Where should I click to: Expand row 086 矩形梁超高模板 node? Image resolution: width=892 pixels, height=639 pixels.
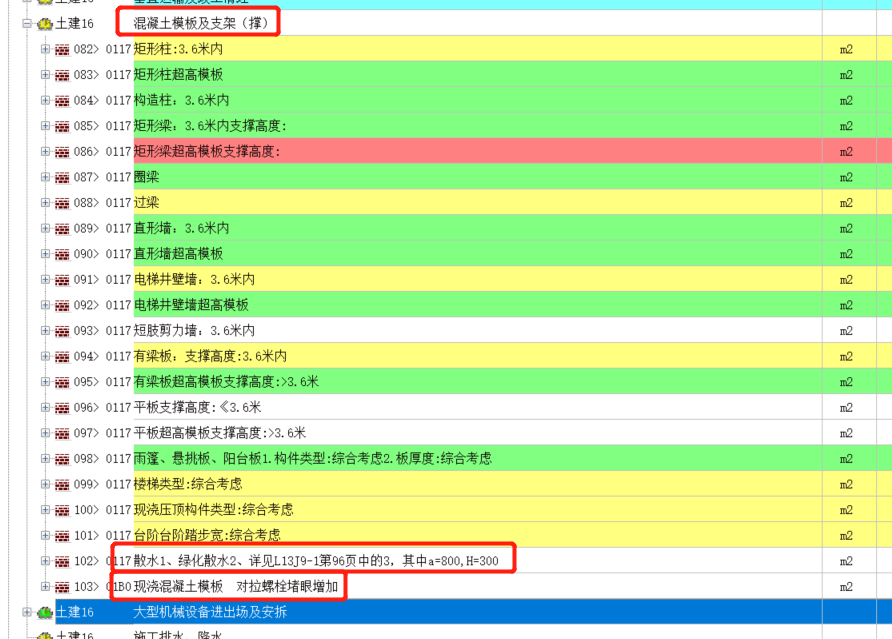[46, 151]
